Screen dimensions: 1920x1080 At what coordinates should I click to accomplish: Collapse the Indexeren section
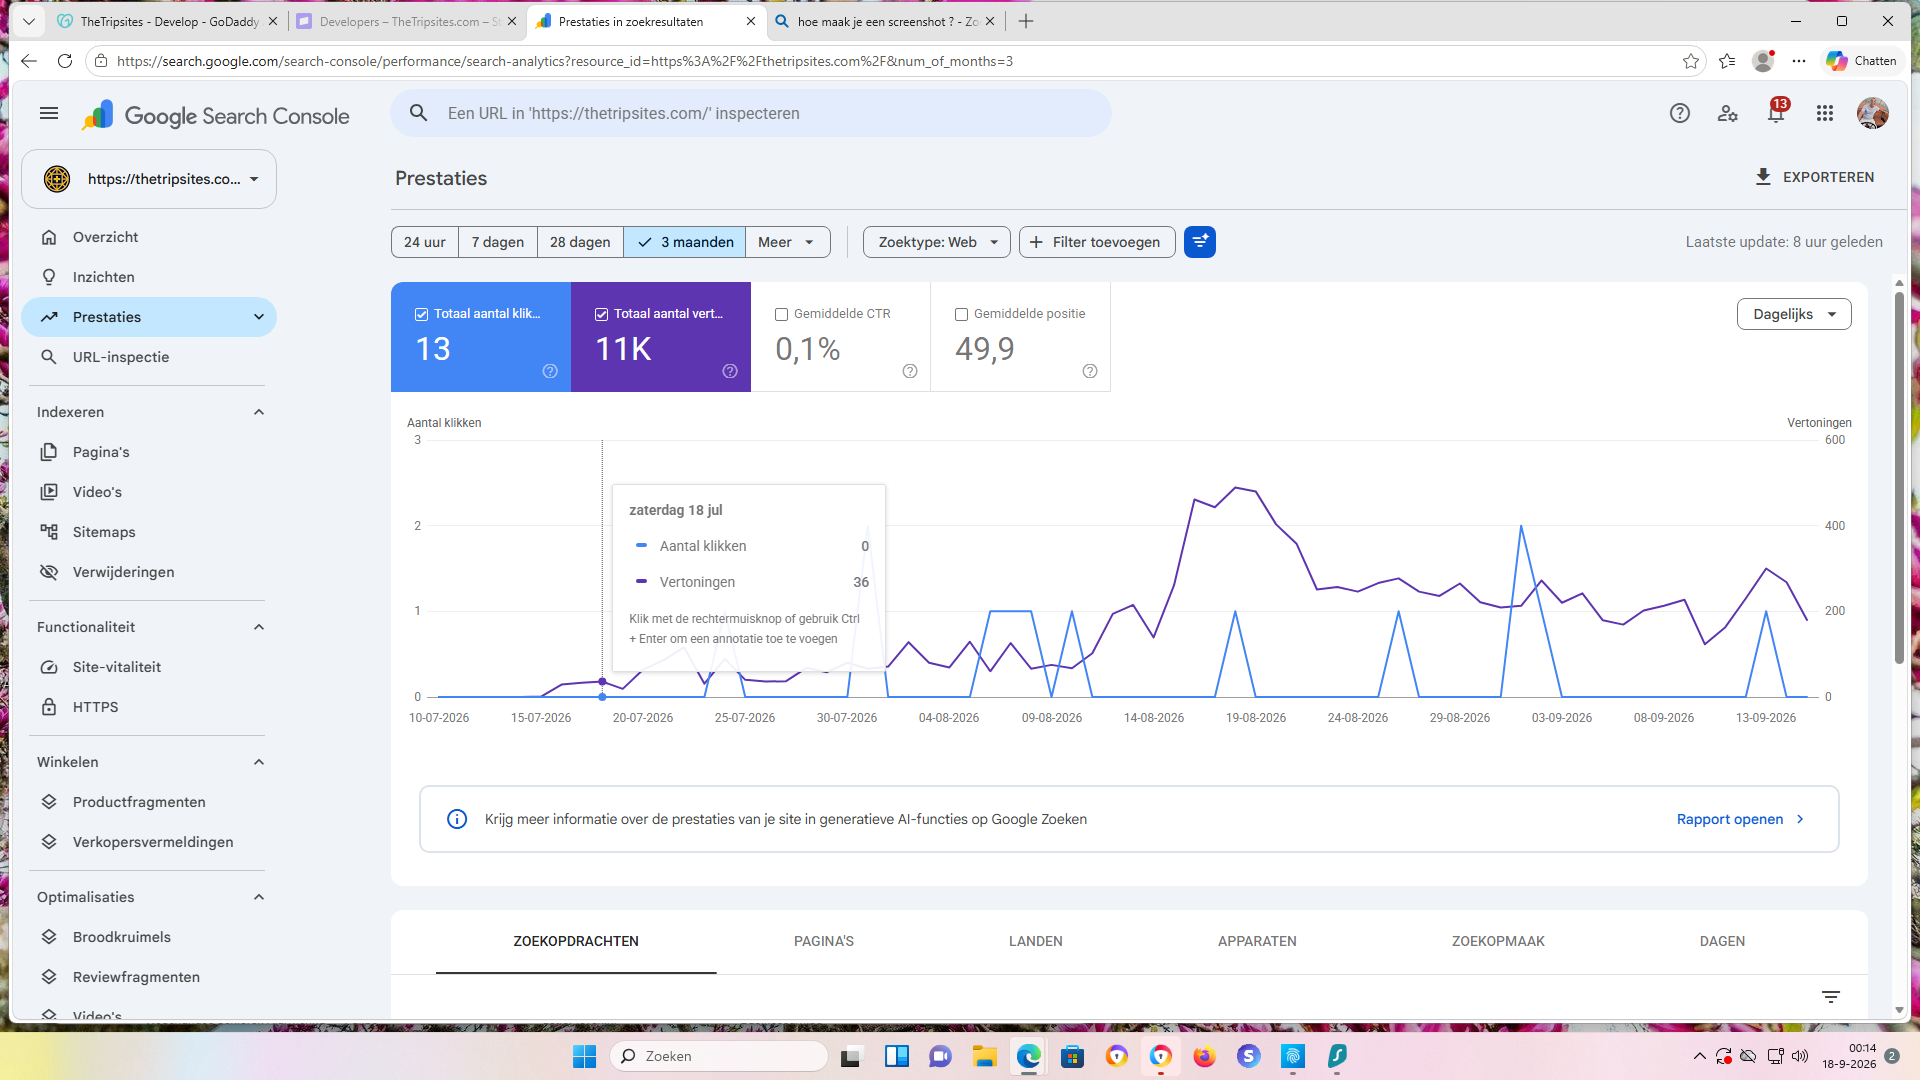point(259,412)
